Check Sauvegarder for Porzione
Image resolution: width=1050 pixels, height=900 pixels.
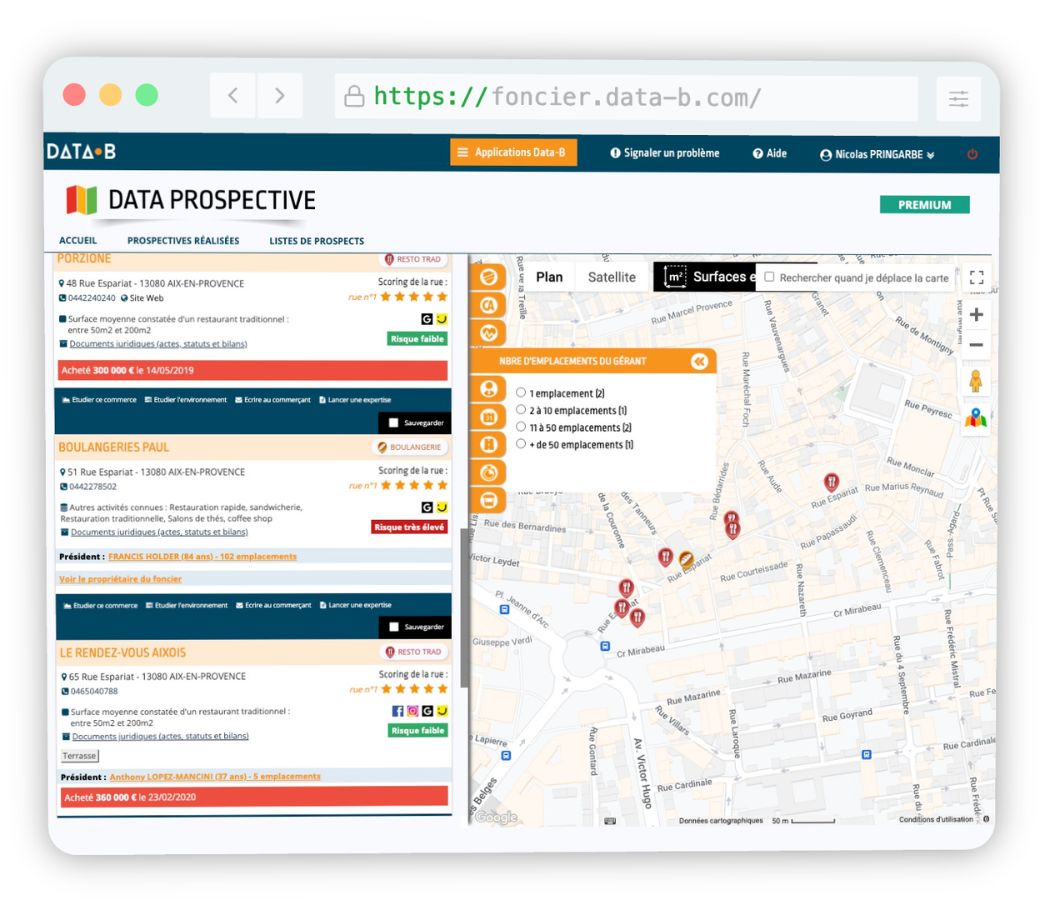(394, 423)
